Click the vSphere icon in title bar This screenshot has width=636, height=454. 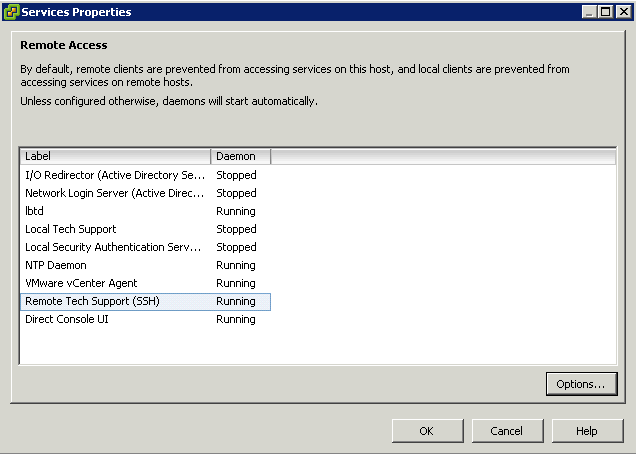pos(11,12)
